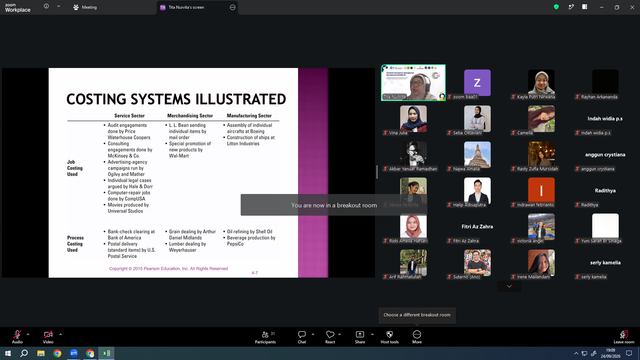Open the taskbar clock showing 19:09
The image size is (640, 360).
pos(611,353)
